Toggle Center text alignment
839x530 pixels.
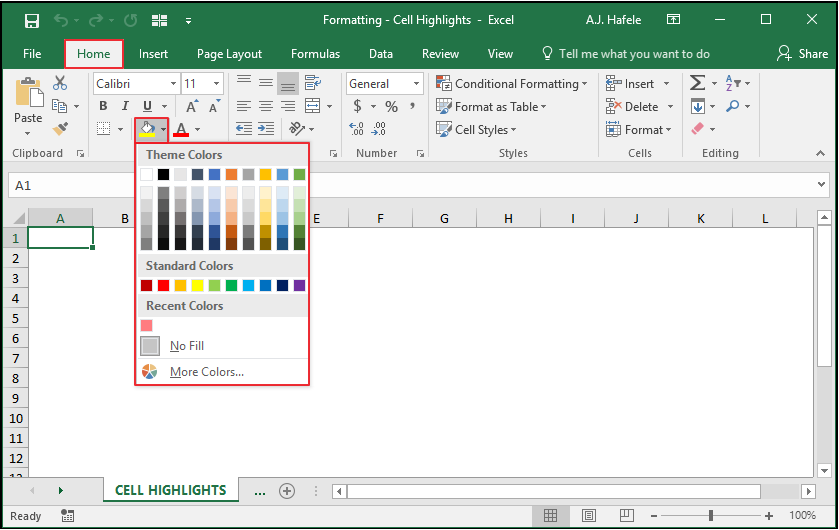(266, 106)
